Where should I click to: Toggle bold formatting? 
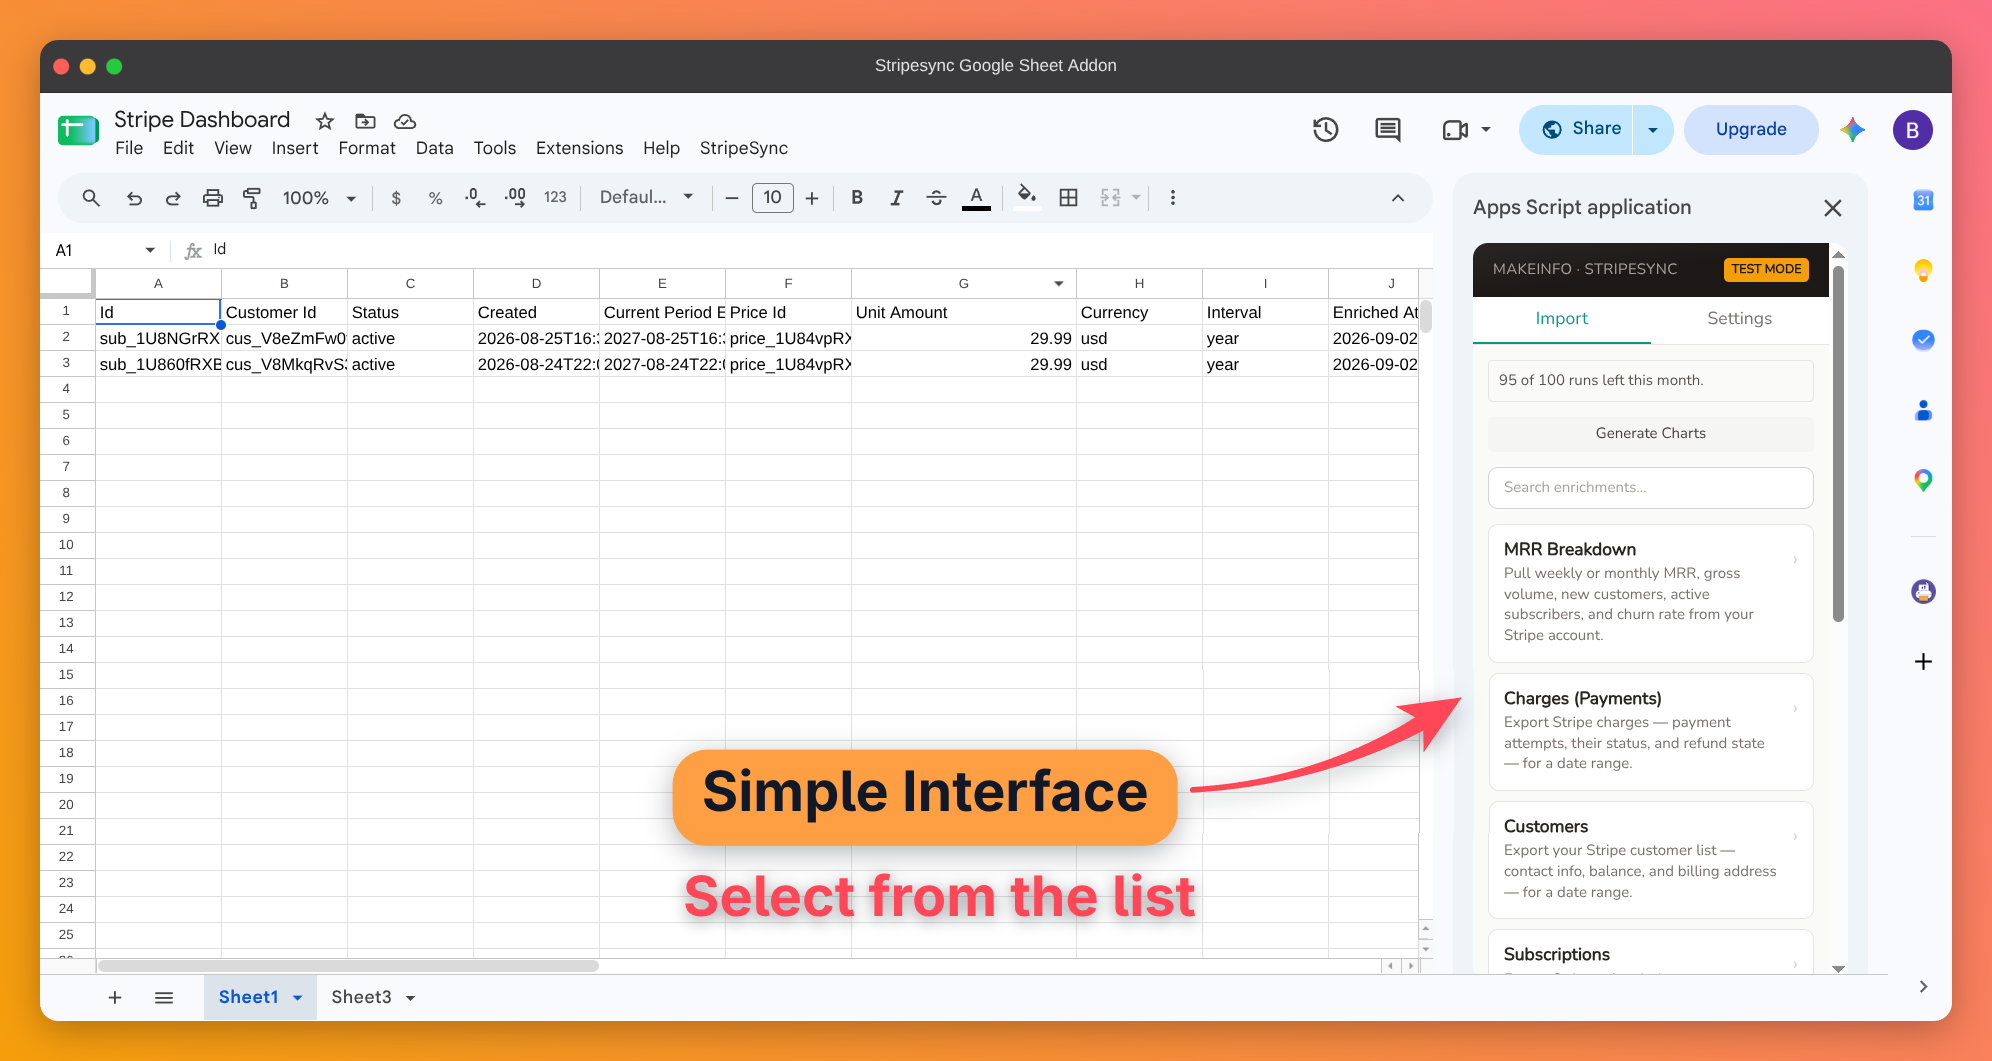[857, 198]
